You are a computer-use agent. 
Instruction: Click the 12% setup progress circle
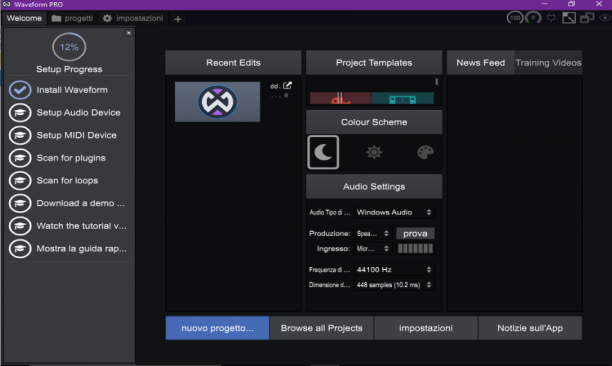coord(69,47)
